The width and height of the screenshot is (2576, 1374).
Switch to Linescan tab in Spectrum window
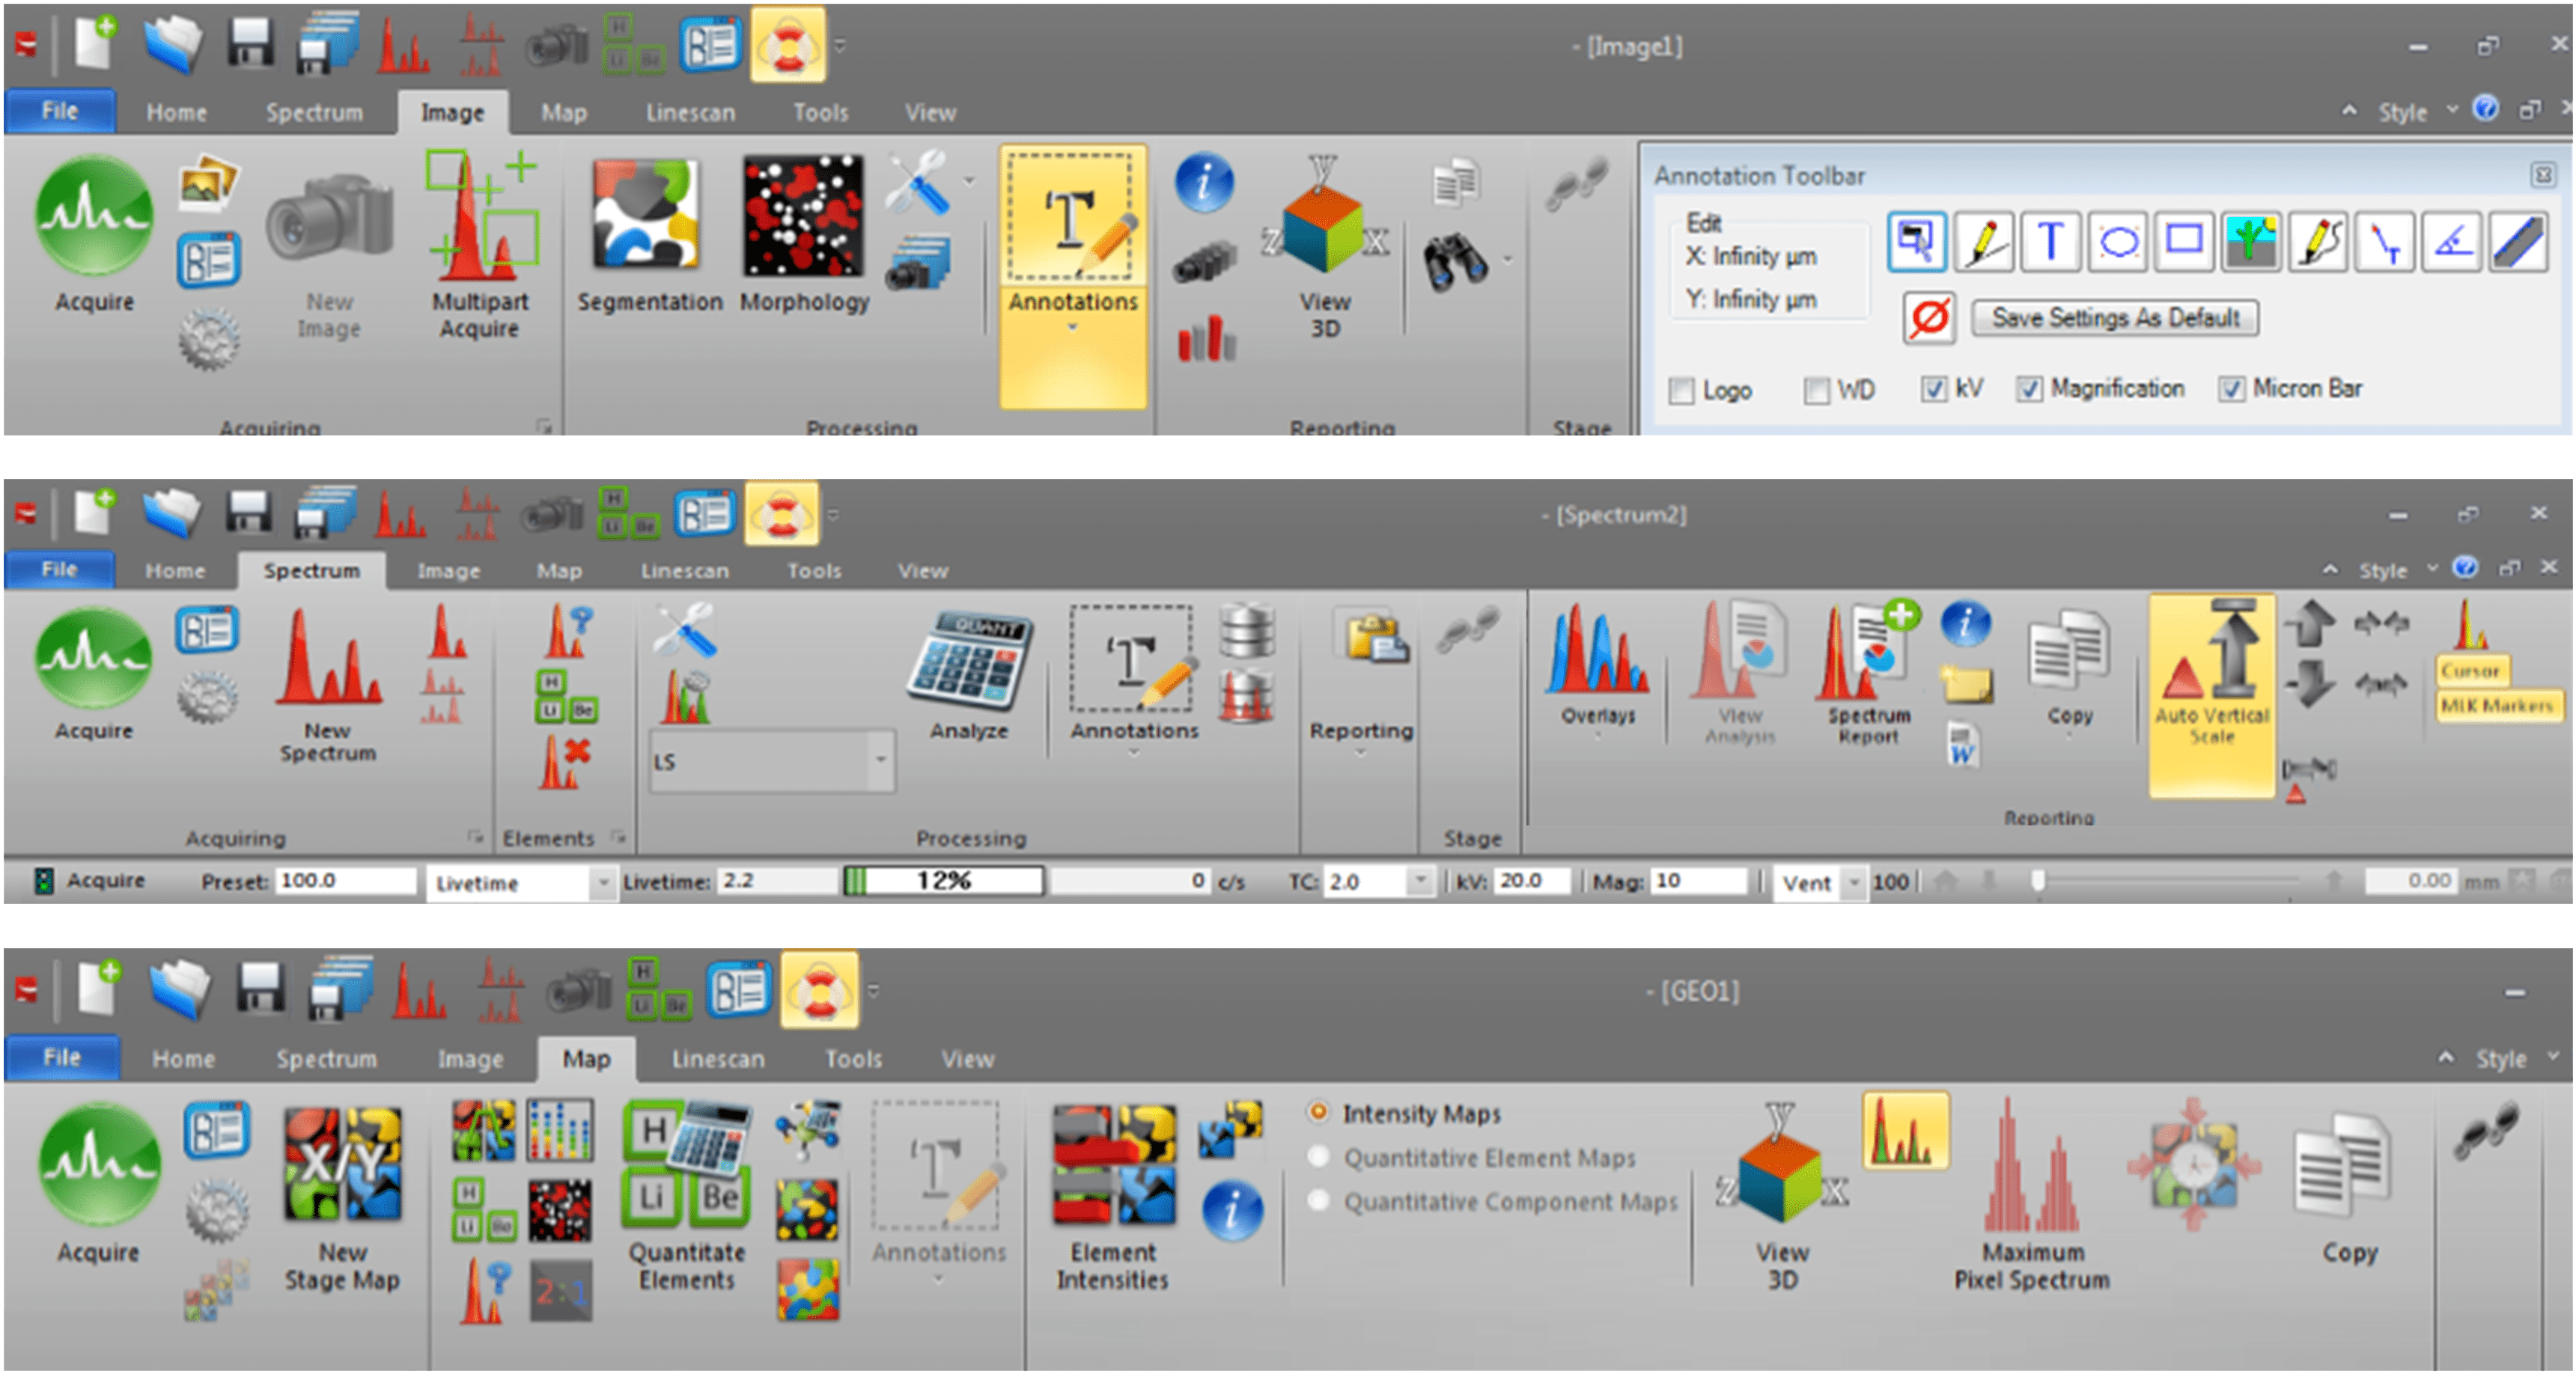(x=684, y=571)
